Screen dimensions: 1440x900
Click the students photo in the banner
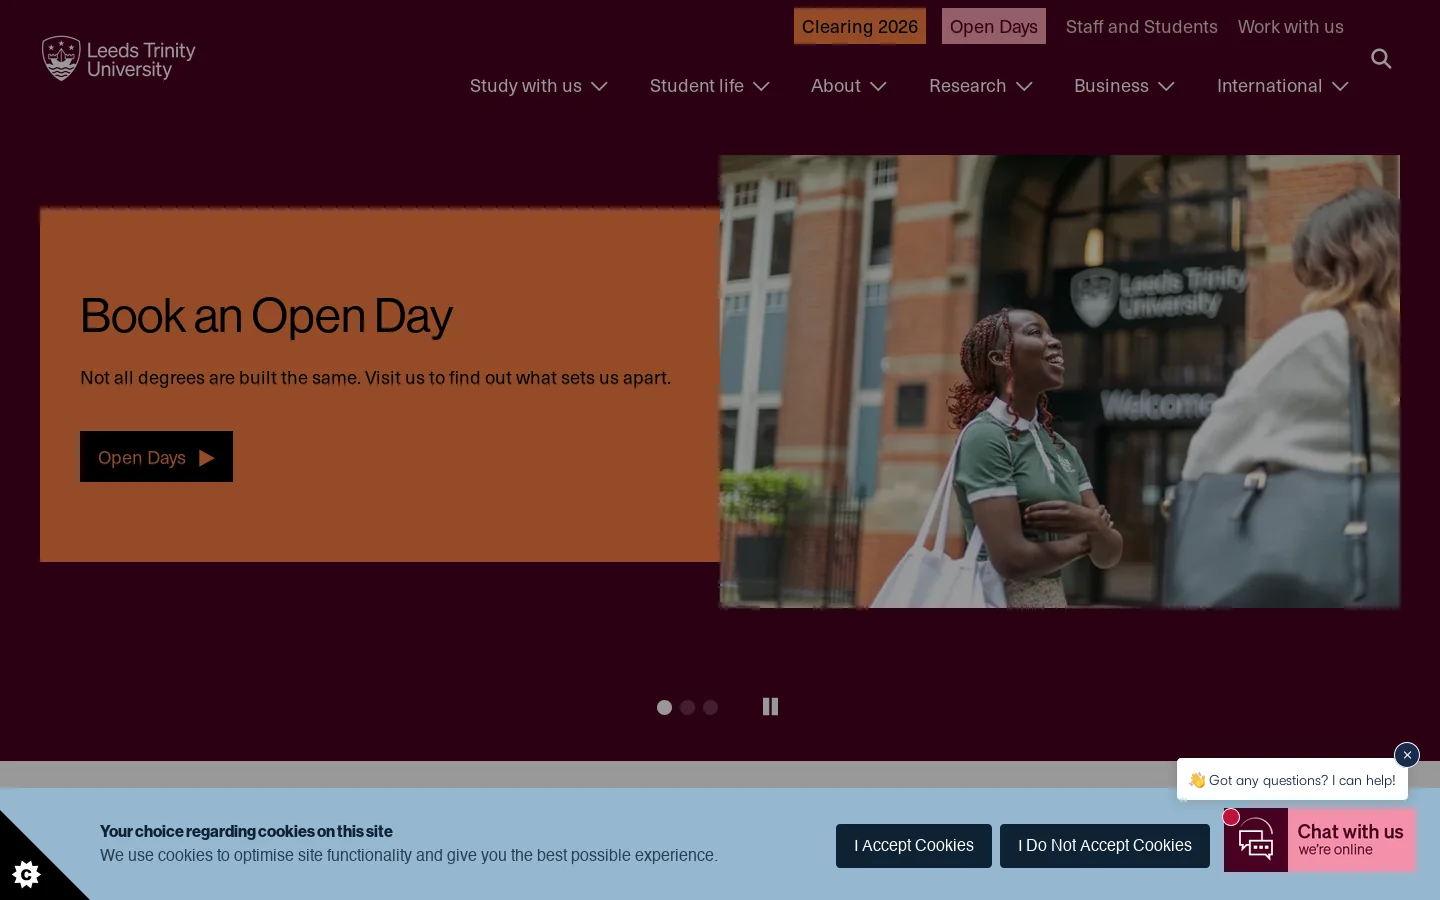coord(1060,381)
